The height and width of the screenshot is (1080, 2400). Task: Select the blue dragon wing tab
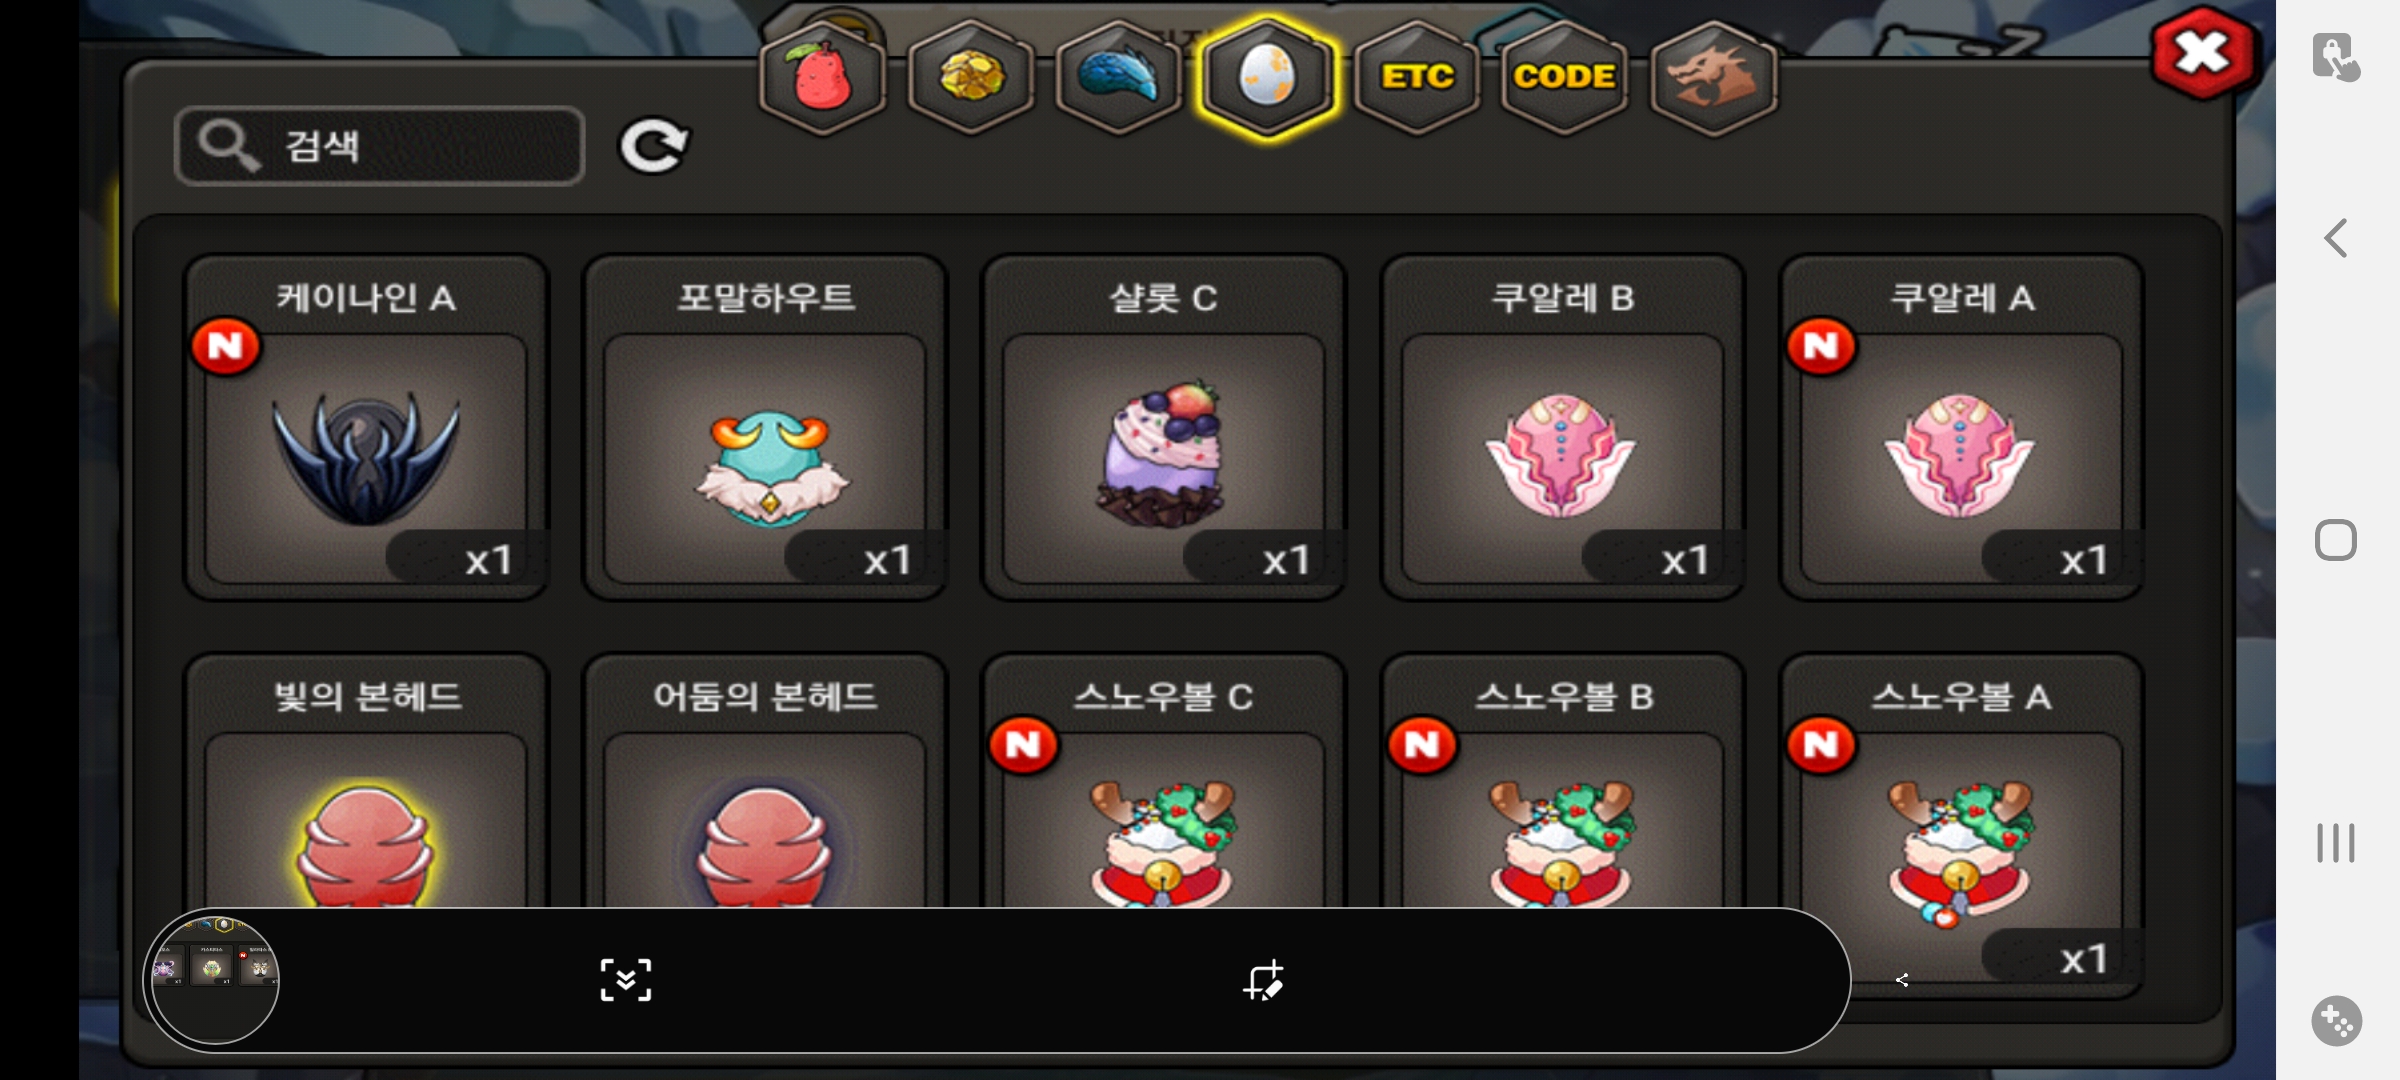pyautogui.click(x=1119, y=77)
